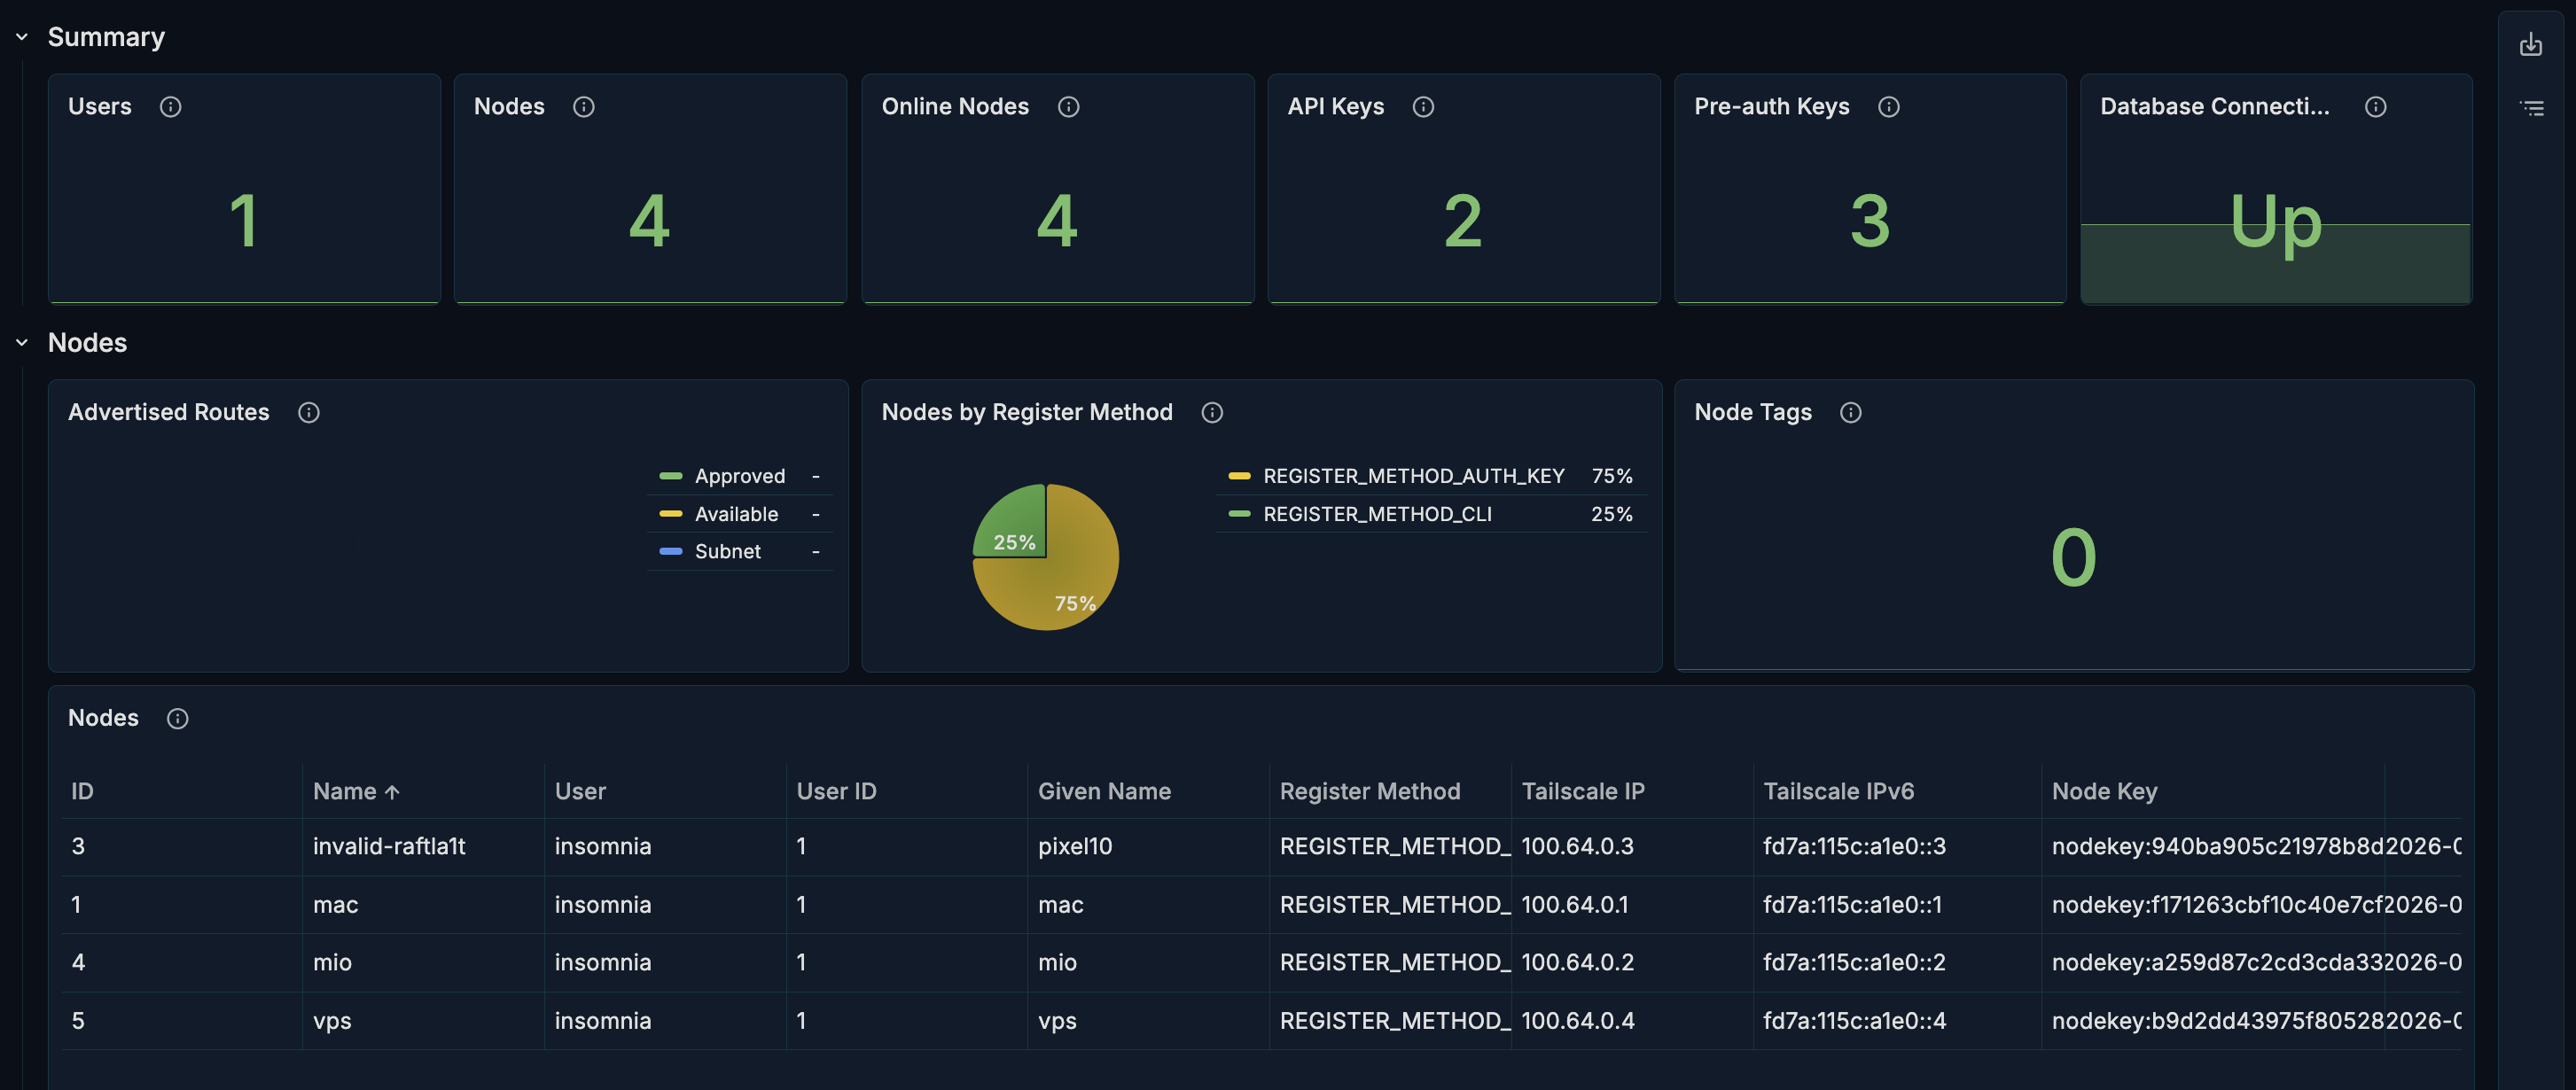Toggle Available series in legend

pyautogui.click(x=736, y=514)
